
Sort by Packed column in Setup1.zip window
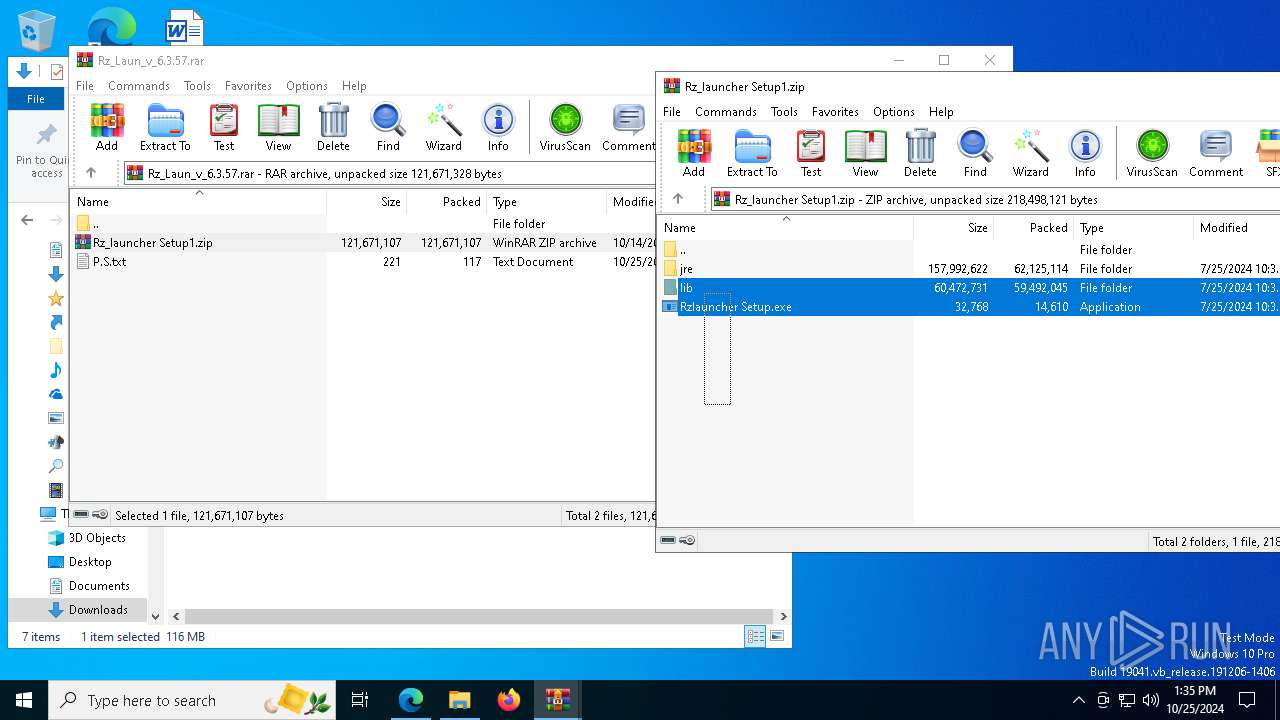[1033, 227]
